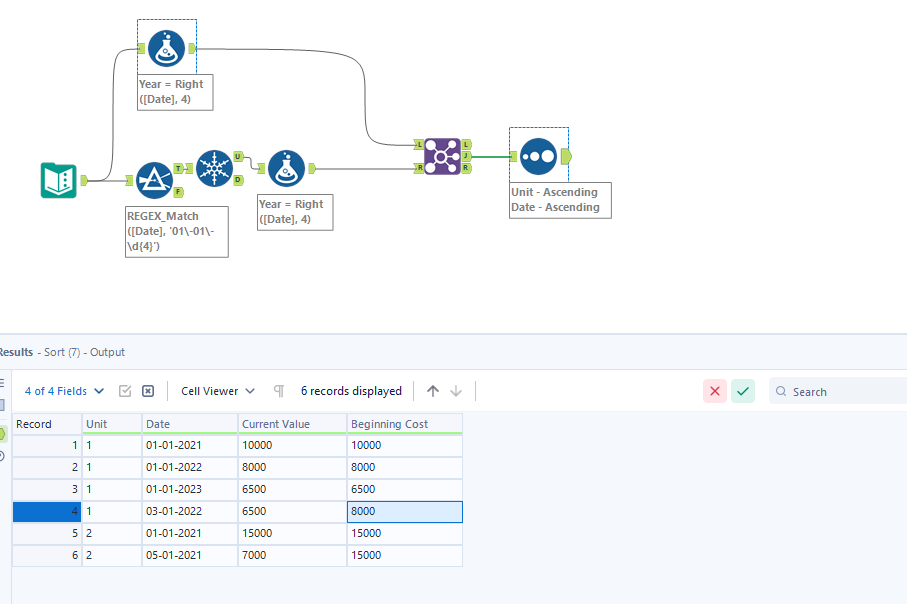This screenshot has height=604, width=907.
Task: Click the green checkmark apply button
Action: [743, 391]
